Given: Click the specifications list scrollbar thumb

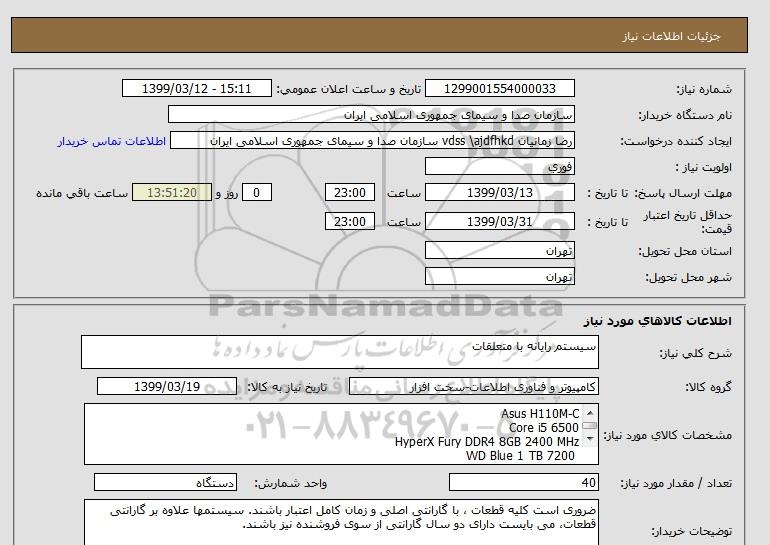Looking at the screenshot, I should (590, 426).
